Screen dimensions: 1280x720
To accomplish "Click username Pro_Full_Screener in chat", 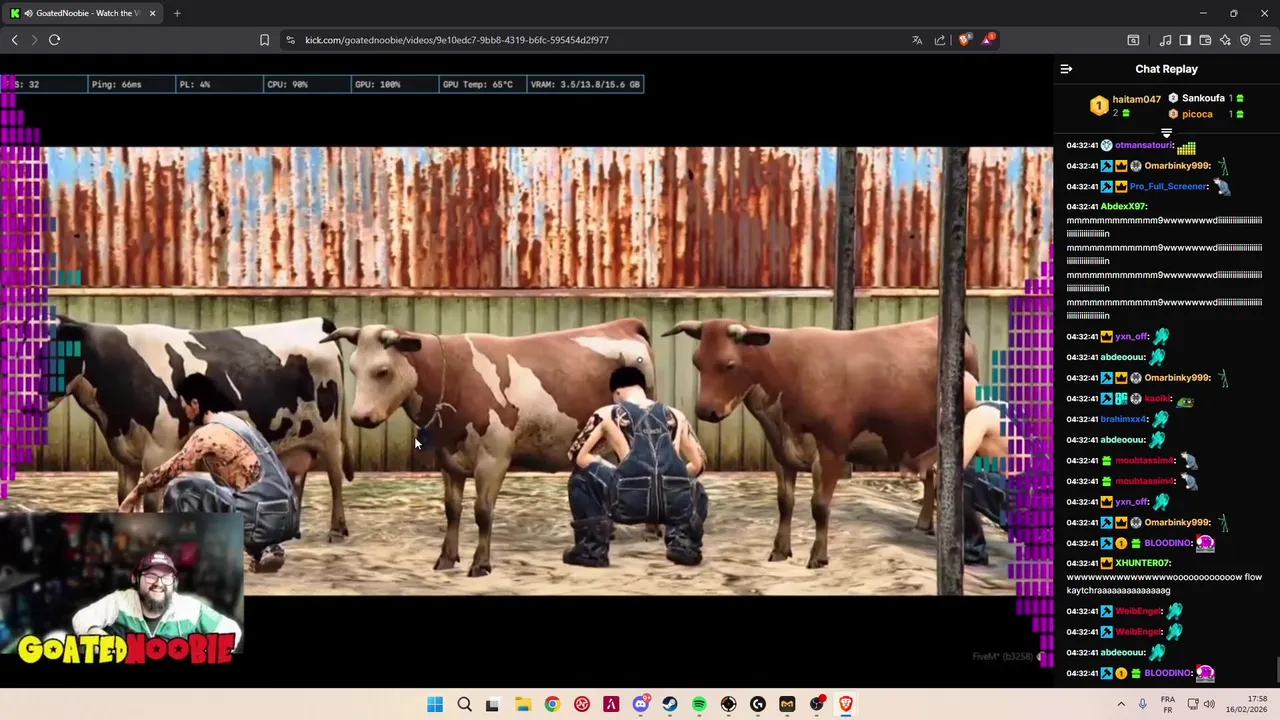I will [1169, 186].
